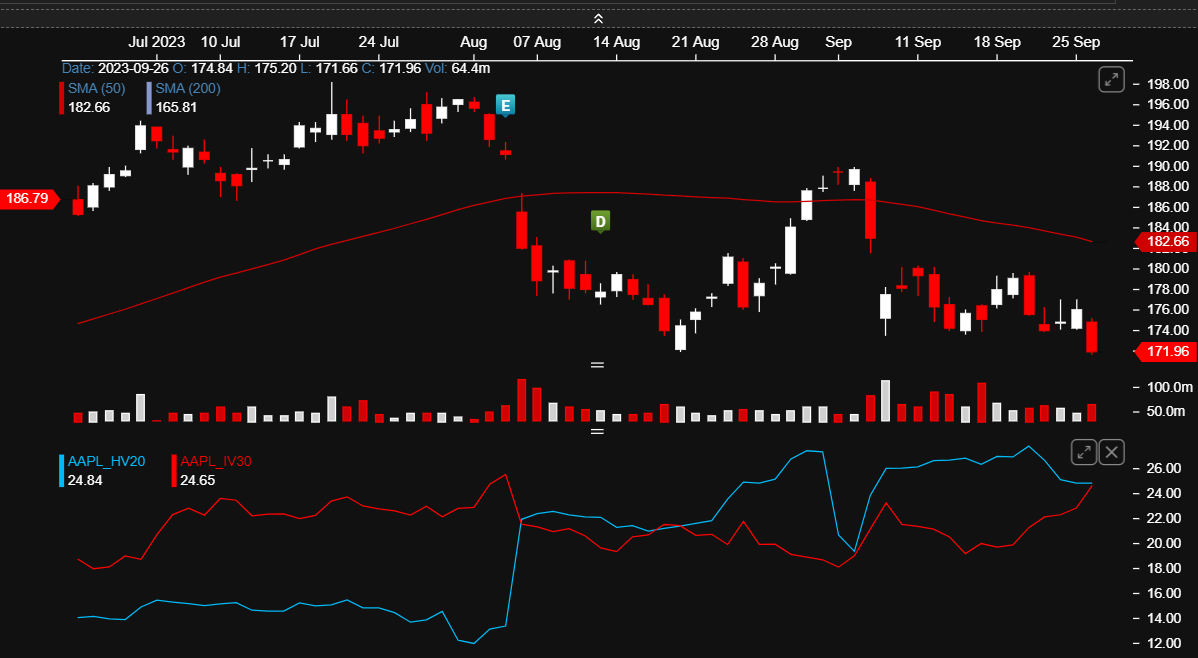Click the Sep date axis label

coord(838,42)
